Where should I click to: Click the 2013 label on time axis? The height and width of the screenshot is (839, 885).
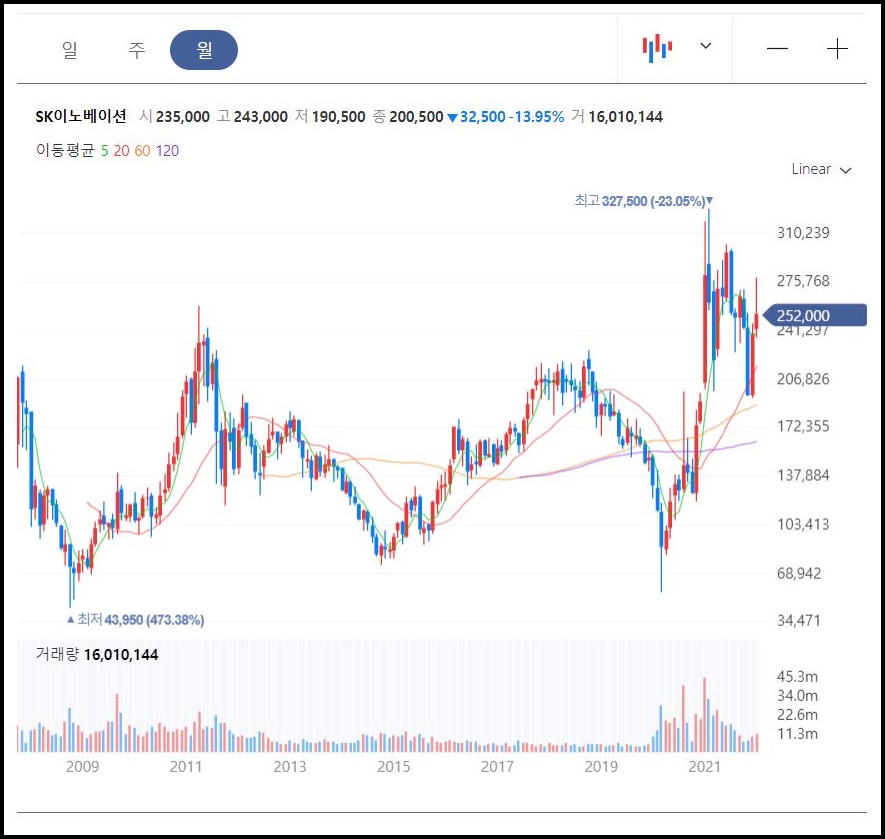tap(290, 767)
